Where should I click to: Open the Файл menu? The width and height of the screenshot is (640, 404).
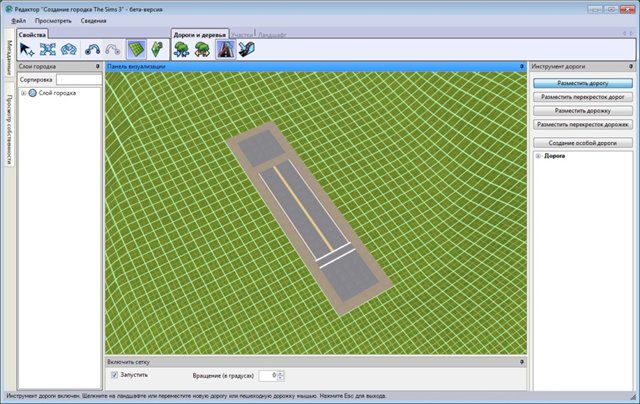[19, 20]
